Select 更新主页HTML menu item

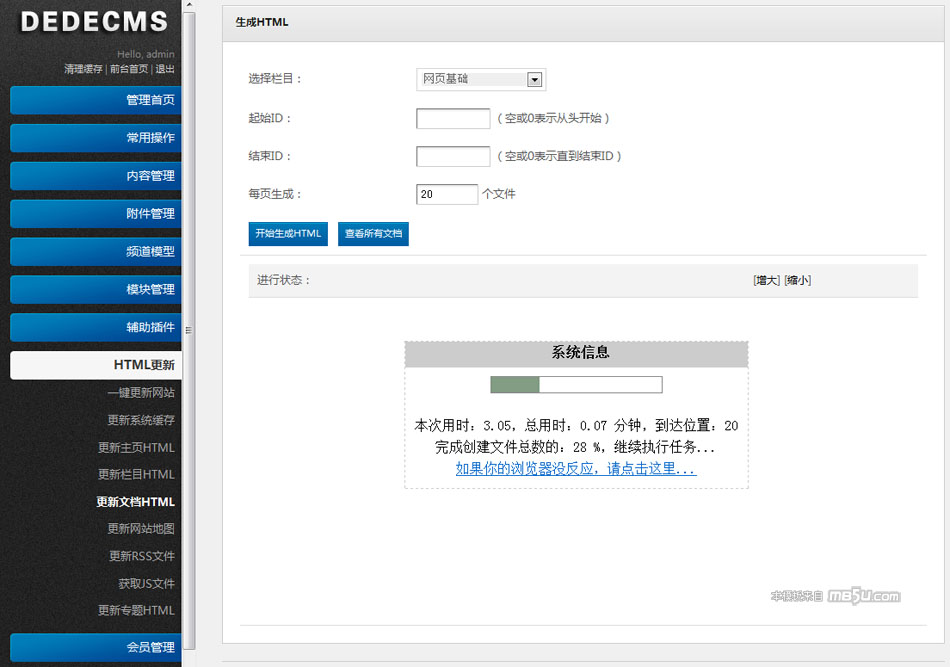coord(136,447)
